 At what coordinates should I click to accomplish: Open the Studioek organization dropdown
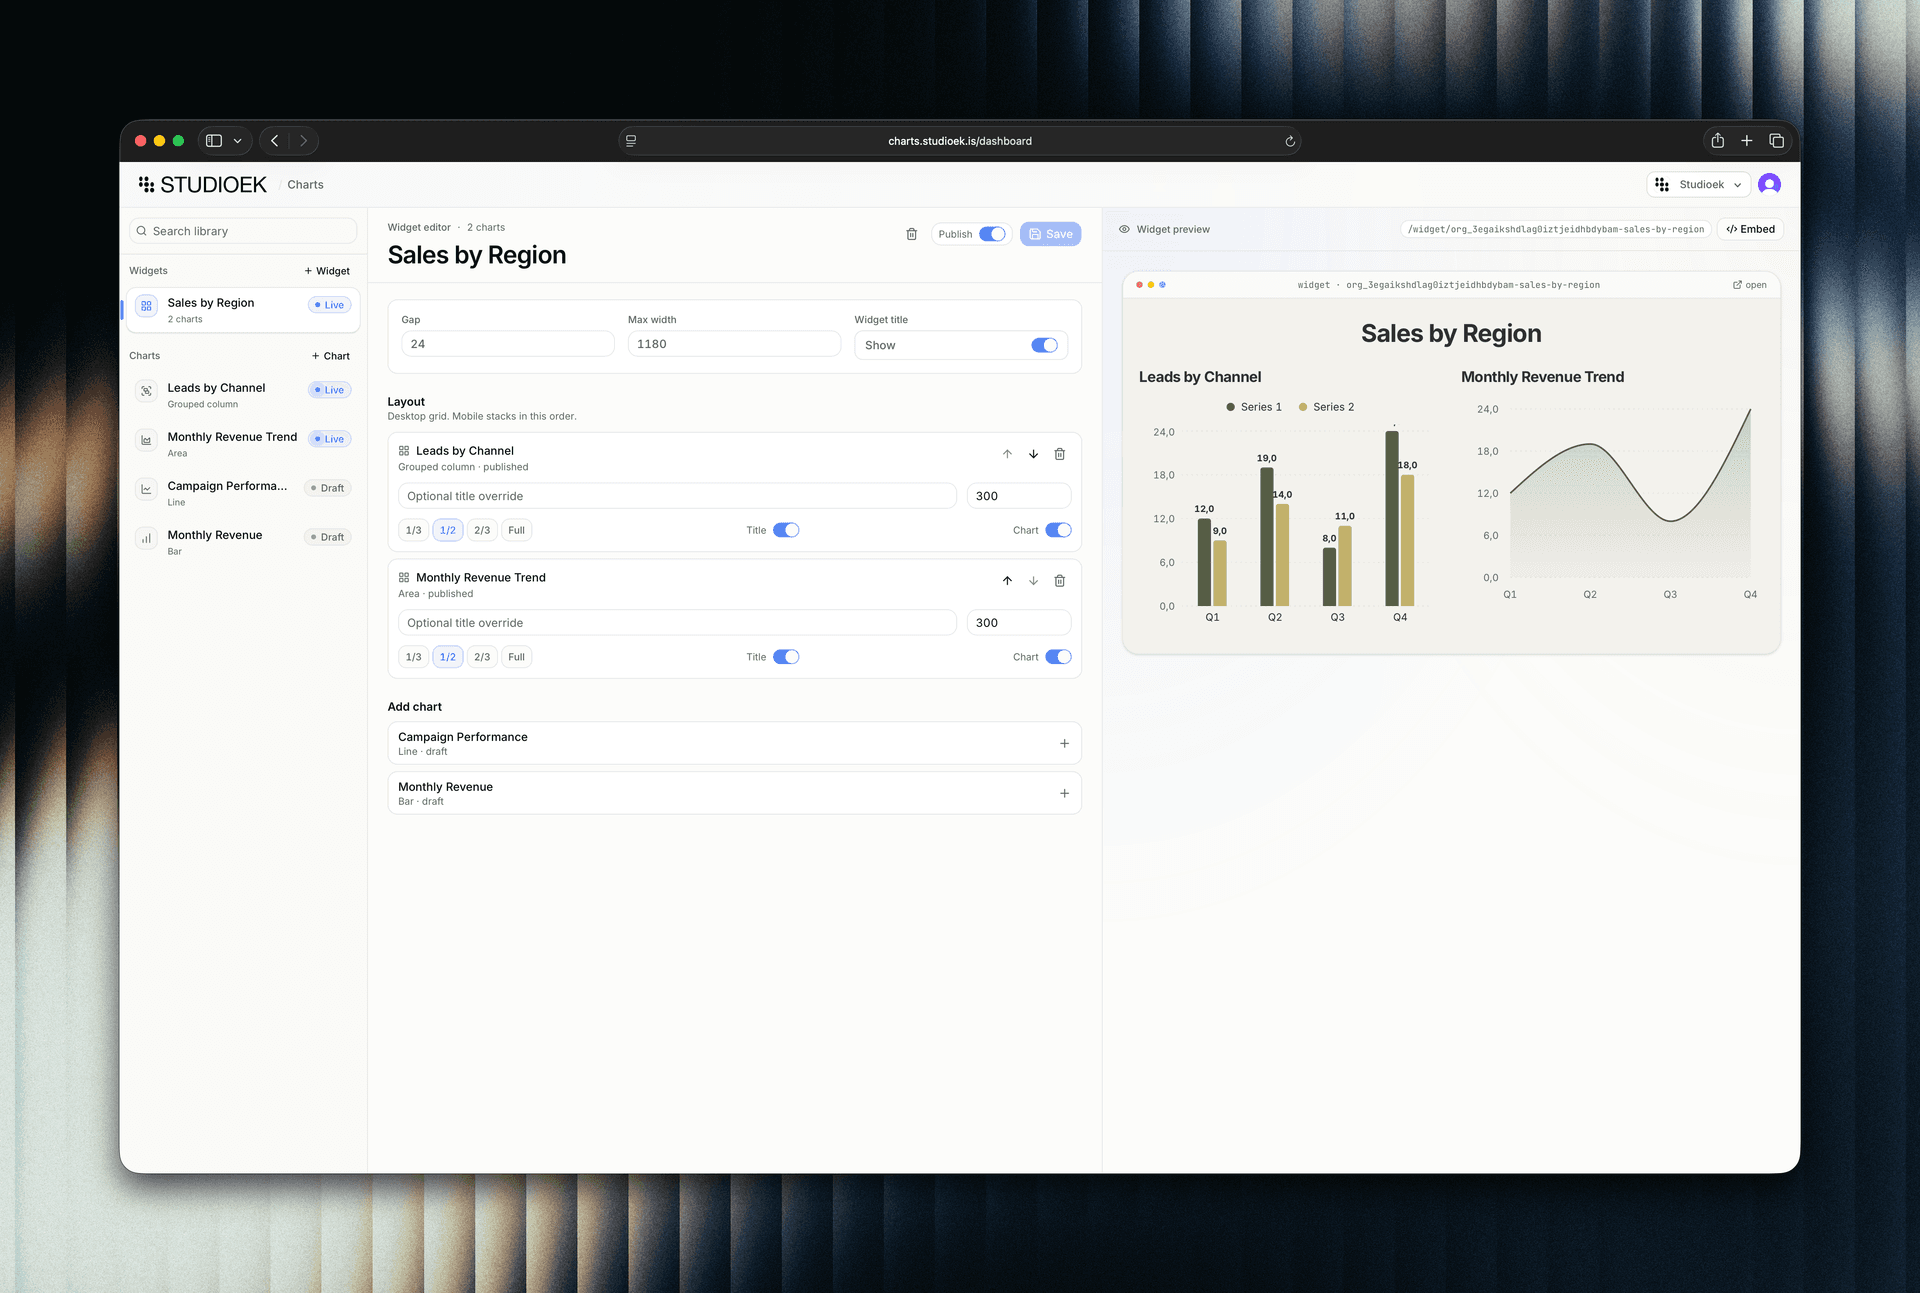pyautogui.click(x=1698, y=185)
